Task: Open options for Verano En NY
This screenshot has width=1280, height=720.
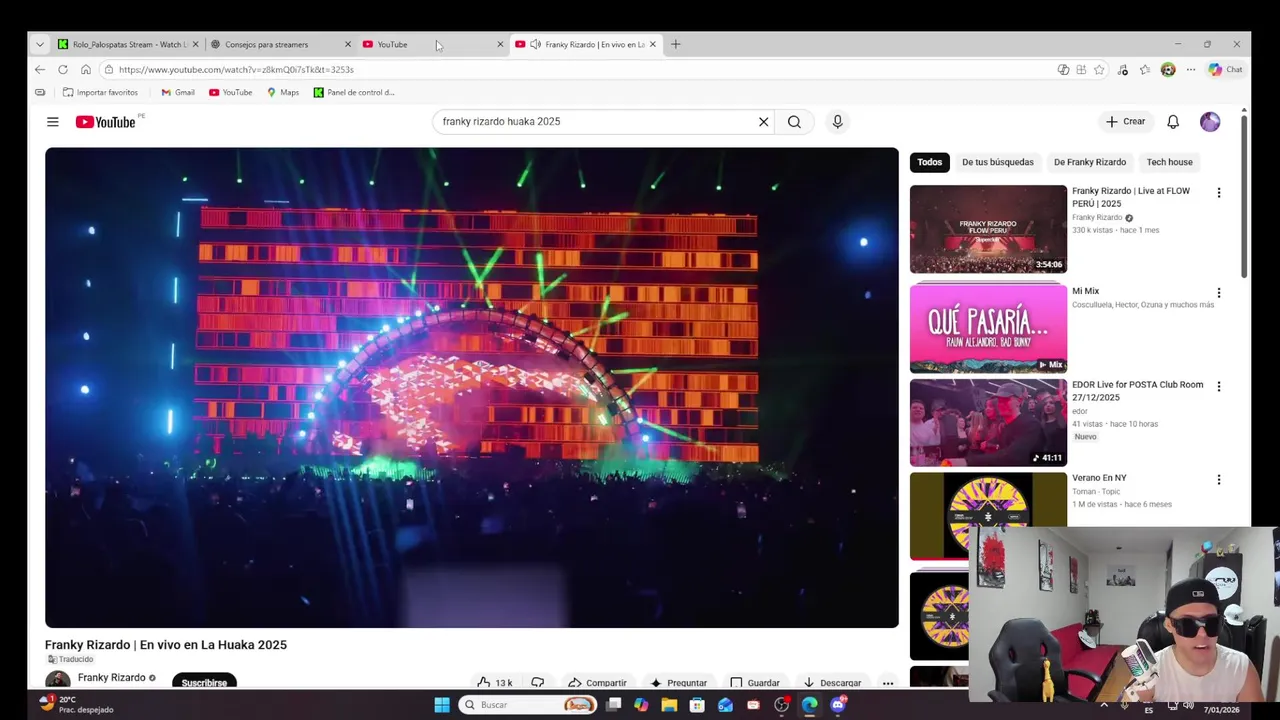Action: (1218, 480)
